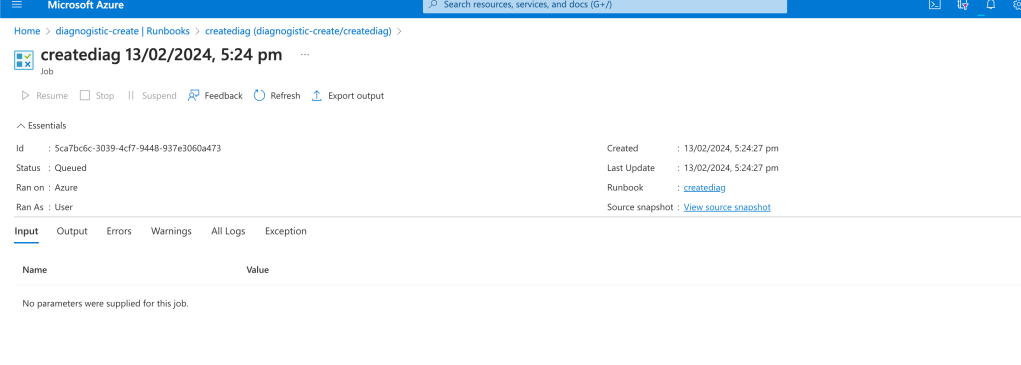Open Cloud Shell icon in top bar

tap(934, 5)
